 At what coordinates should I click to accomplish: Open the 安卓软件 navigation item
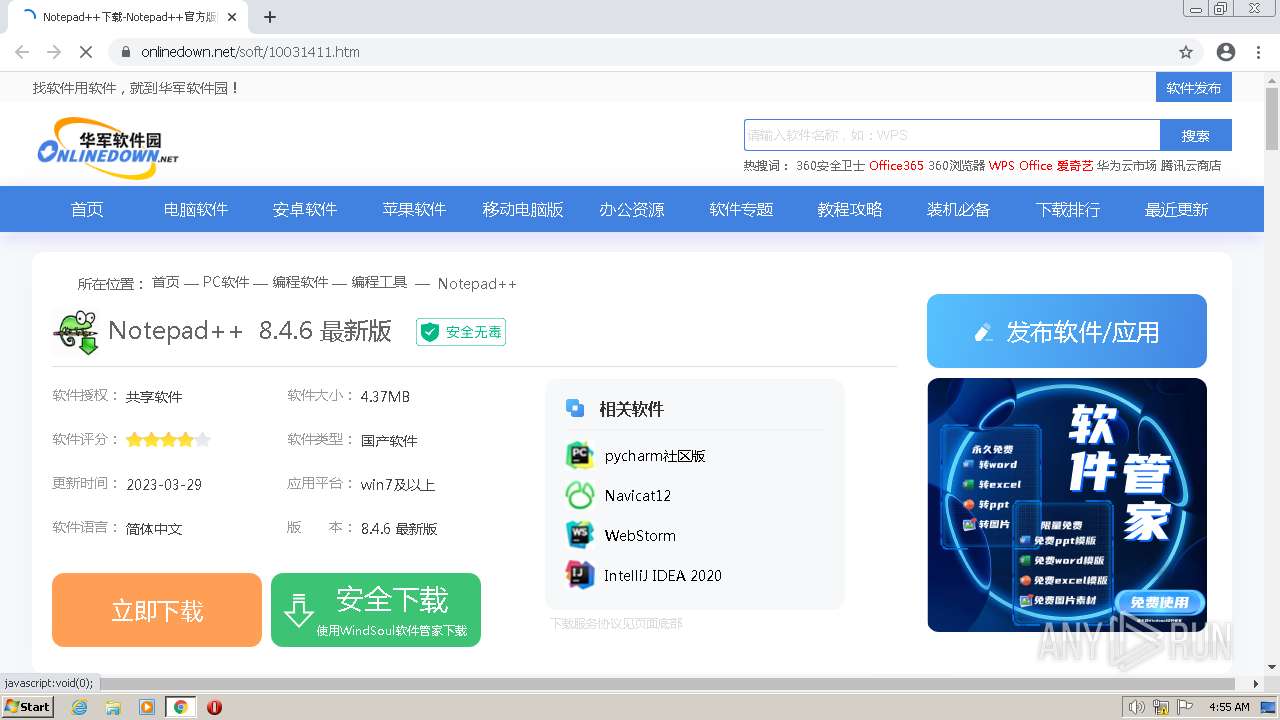pyautogui.click(x=305, y=209)
